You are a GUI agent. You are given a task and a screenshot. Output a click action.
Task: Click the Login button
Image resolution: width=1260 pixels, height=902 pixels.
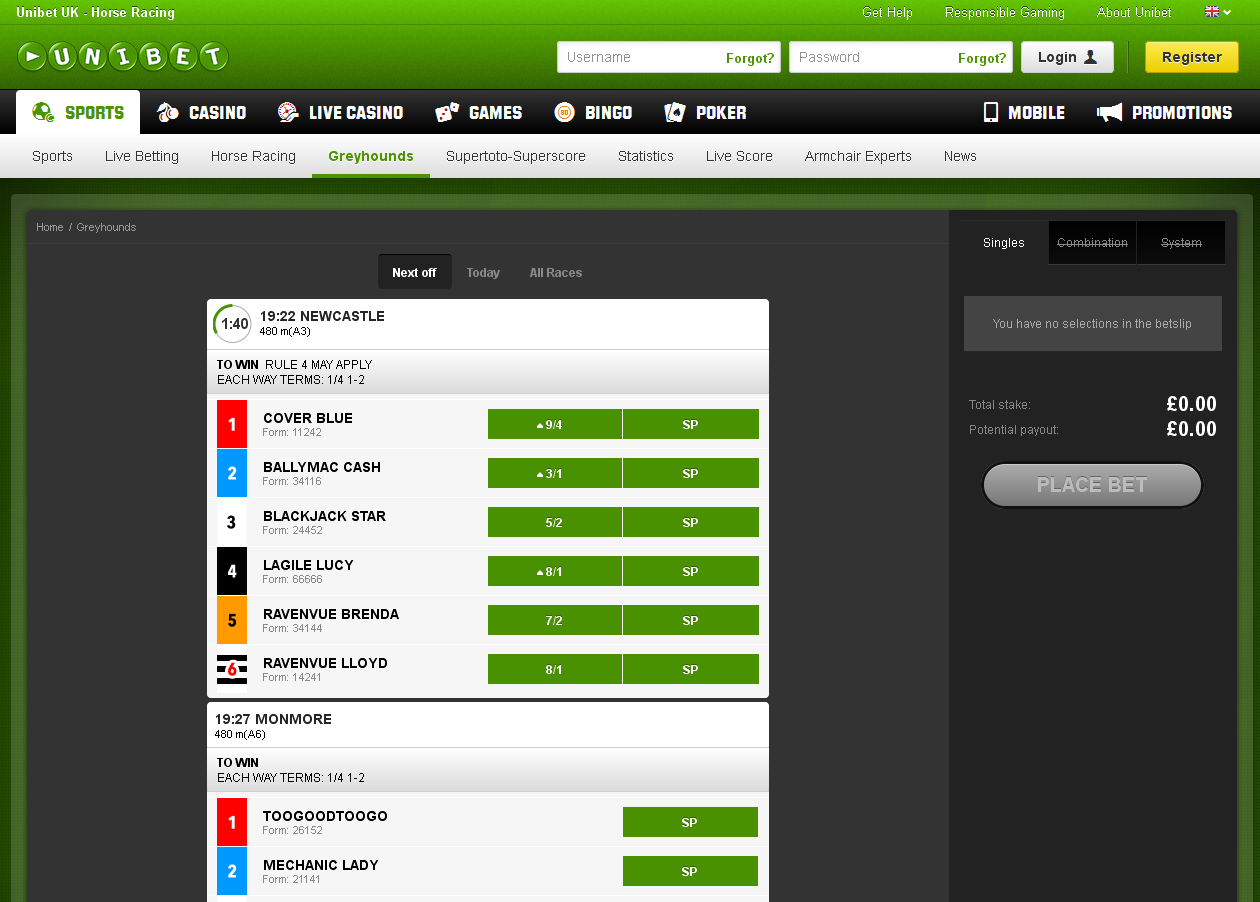tap(1067, 57)
